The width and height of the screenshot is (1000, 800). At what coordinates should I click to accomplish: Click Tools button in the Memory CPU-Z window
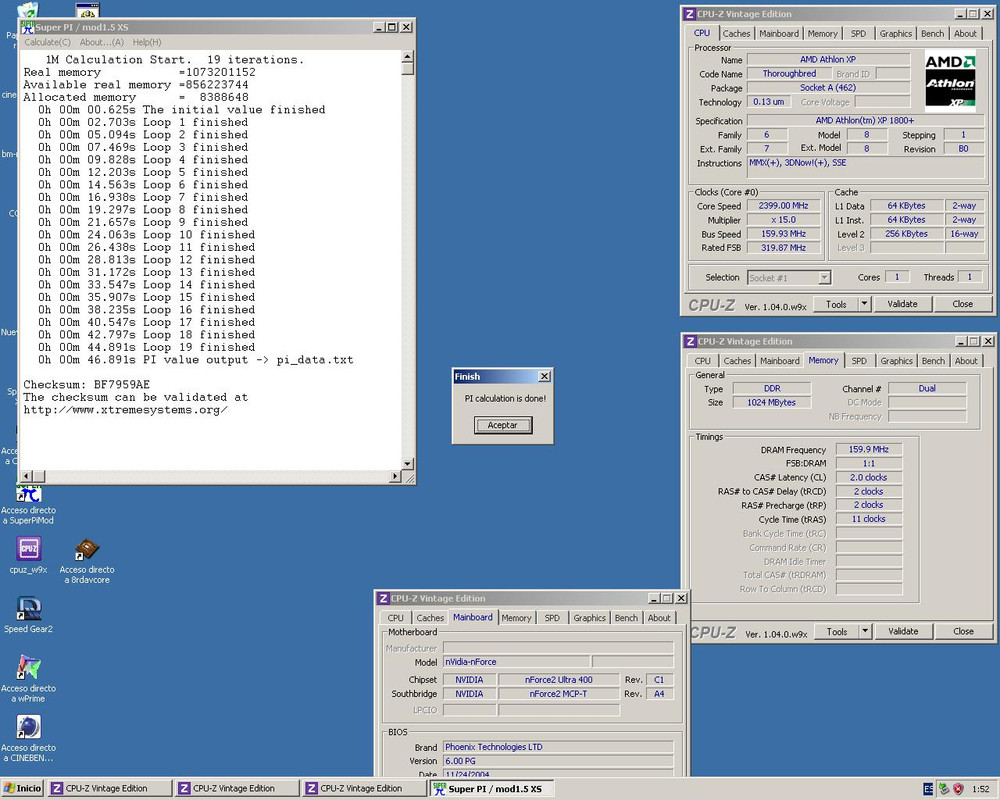coord(837,632)
